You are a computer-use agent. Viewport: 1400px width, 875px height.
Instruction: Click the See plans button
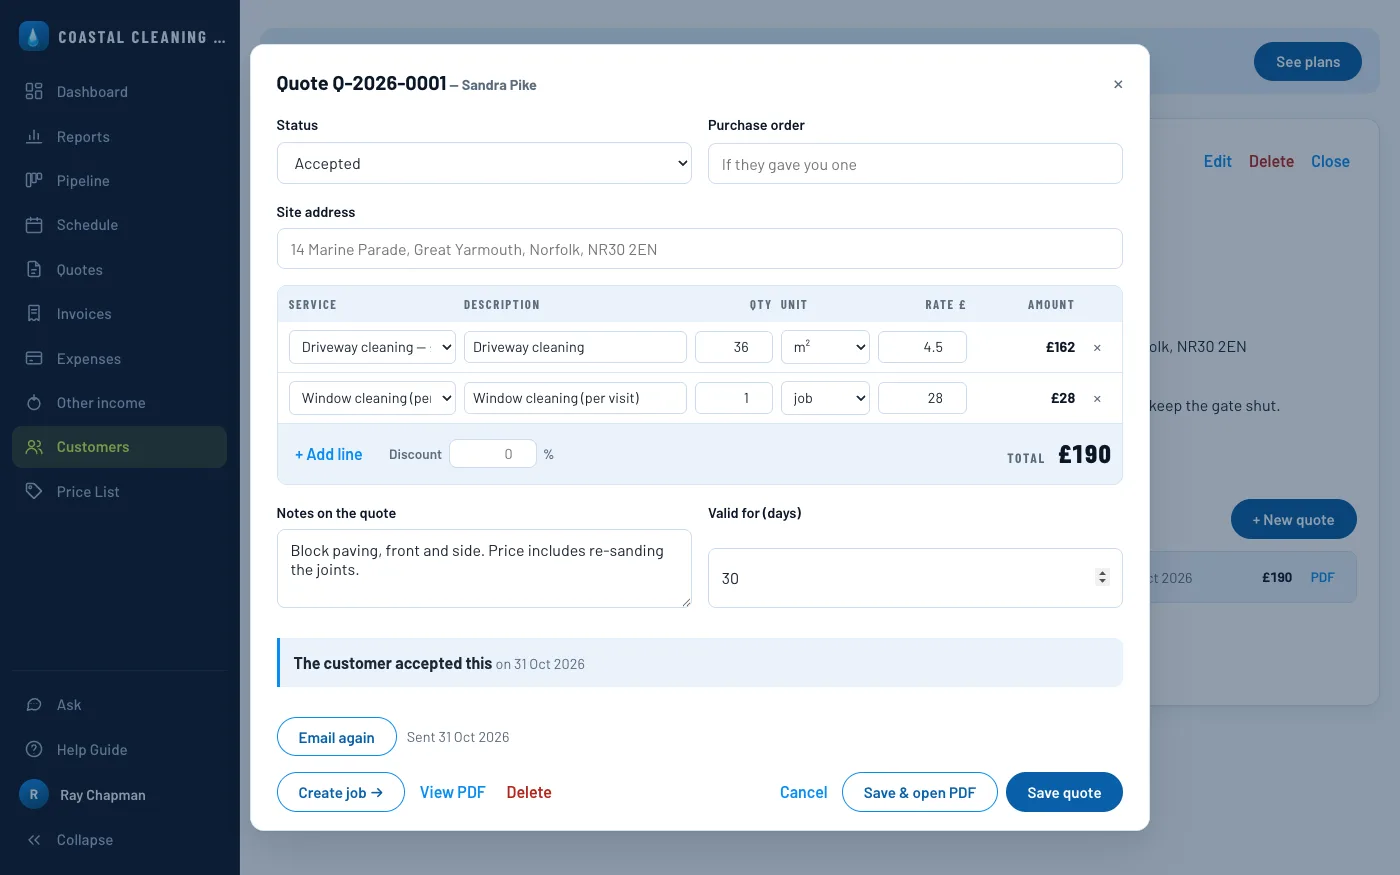(x=1308, y=62)
